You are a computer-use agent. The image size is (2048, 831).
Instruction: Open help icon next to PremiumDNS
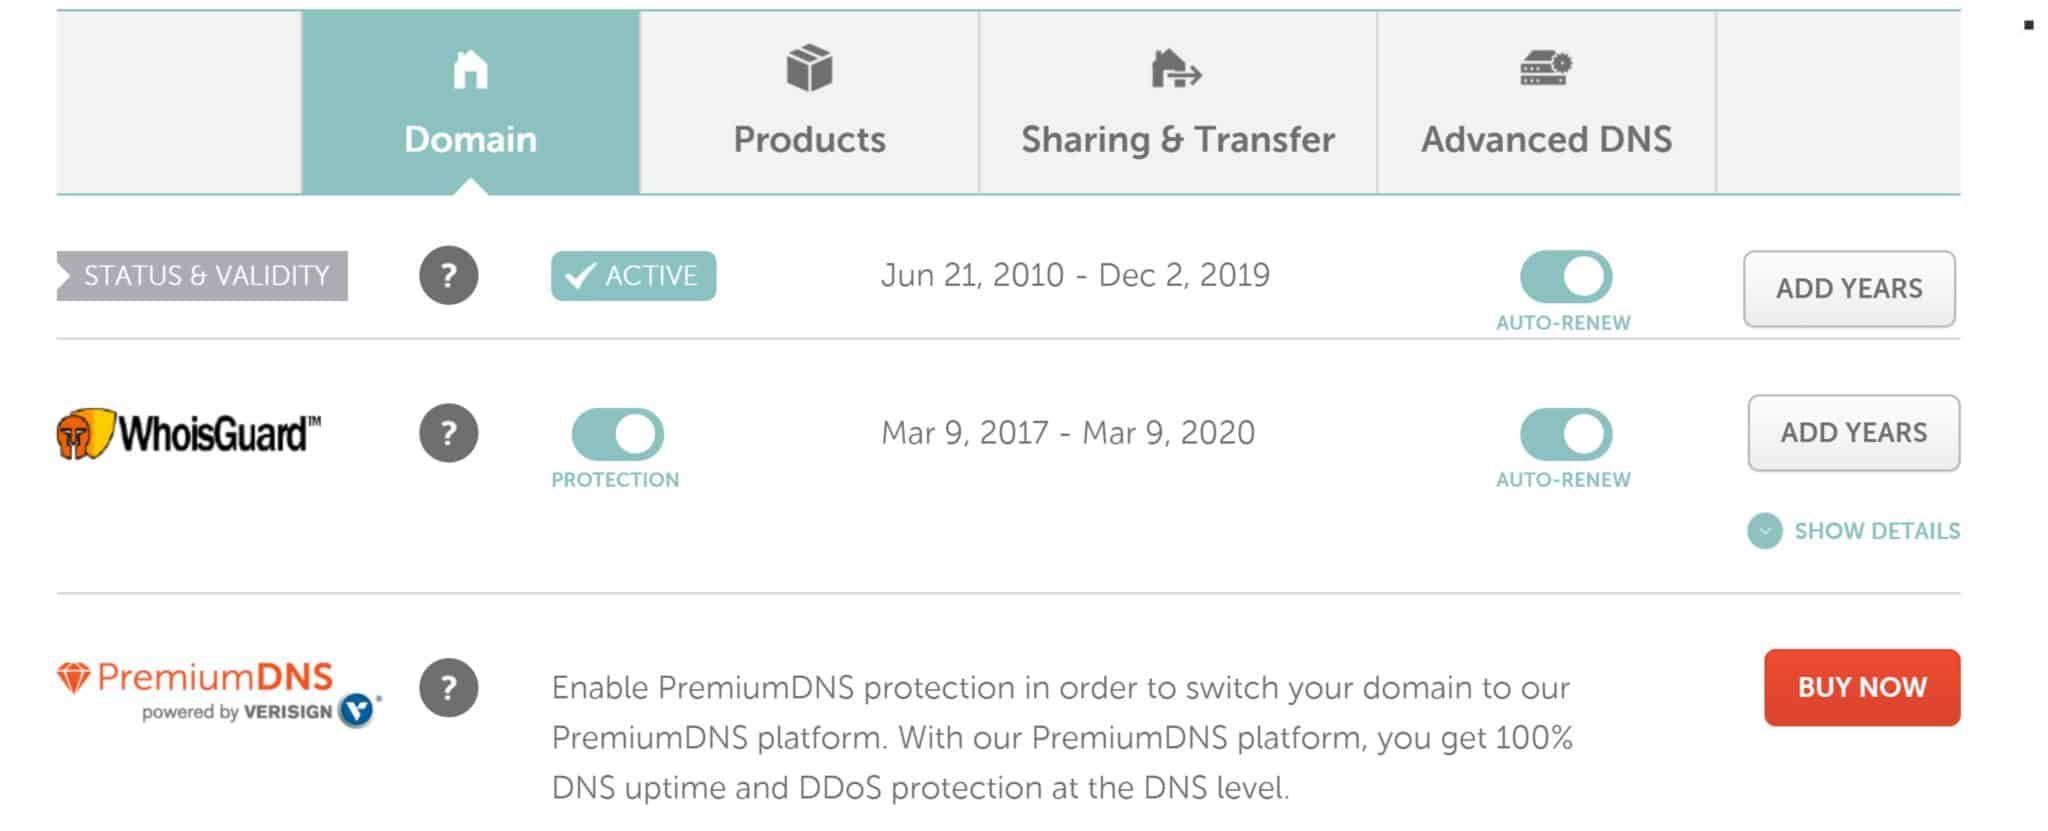click(448, 688)
